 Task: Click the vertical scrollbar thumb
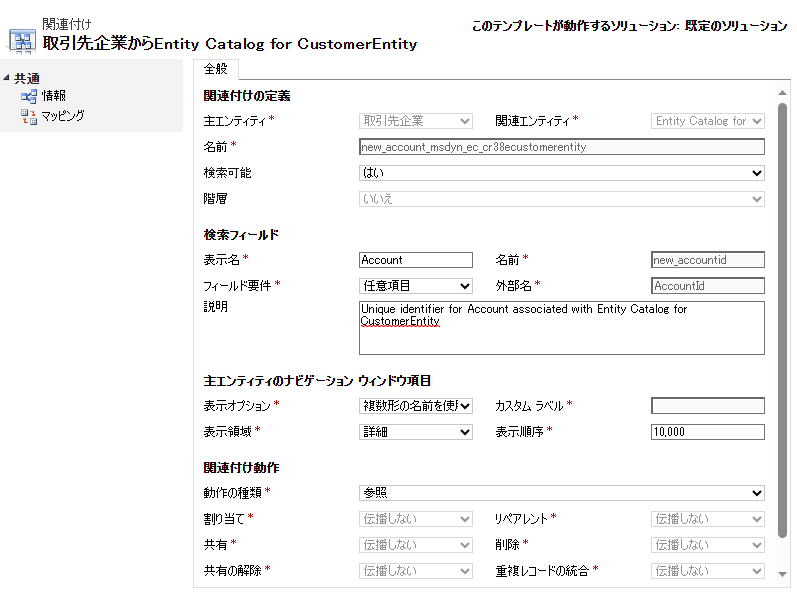click(x=782, y=320)
